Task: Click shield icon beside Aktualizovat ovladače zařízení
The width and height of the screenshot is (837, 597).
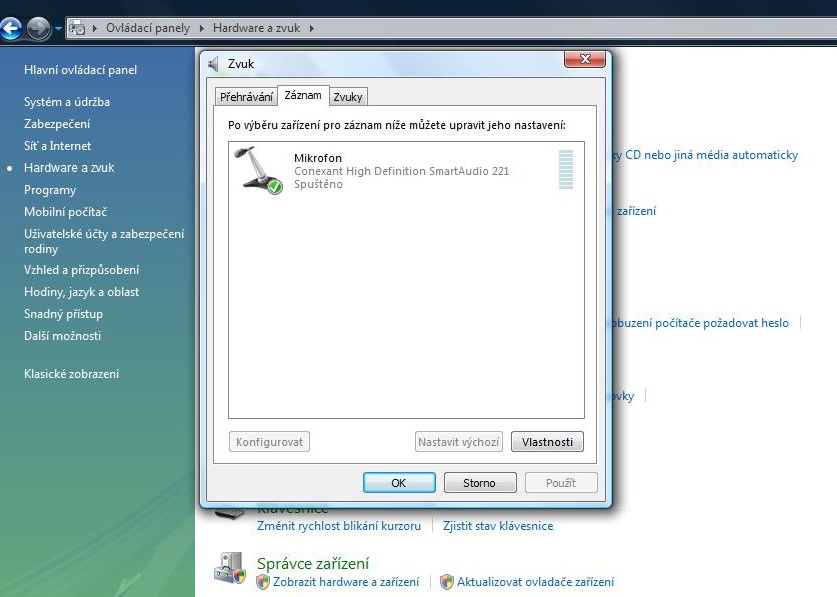Action: [x=447, y=582]
